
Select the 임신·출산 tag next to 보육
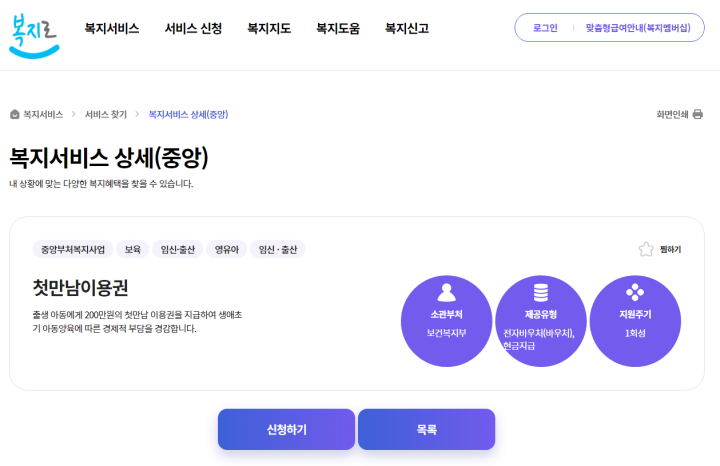tap(178, 249)
